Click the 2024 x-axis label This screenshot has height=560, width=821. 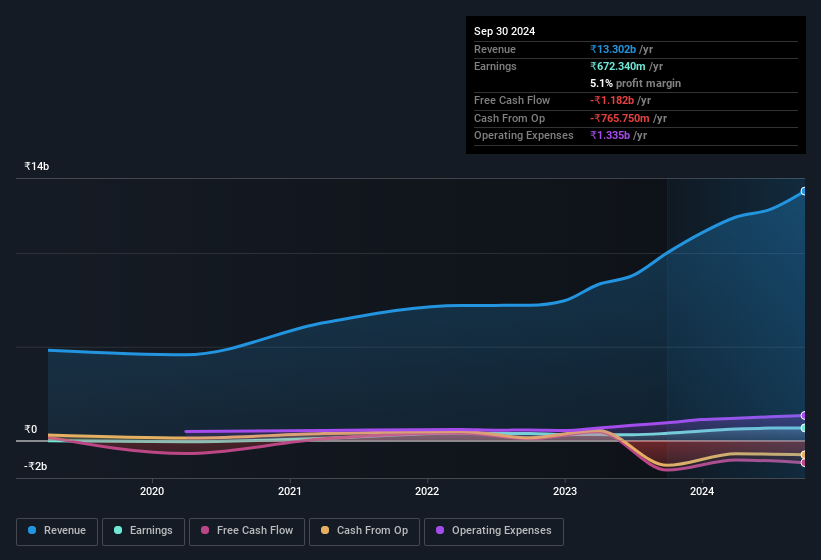pyautogui.click(x=702, y=491)
